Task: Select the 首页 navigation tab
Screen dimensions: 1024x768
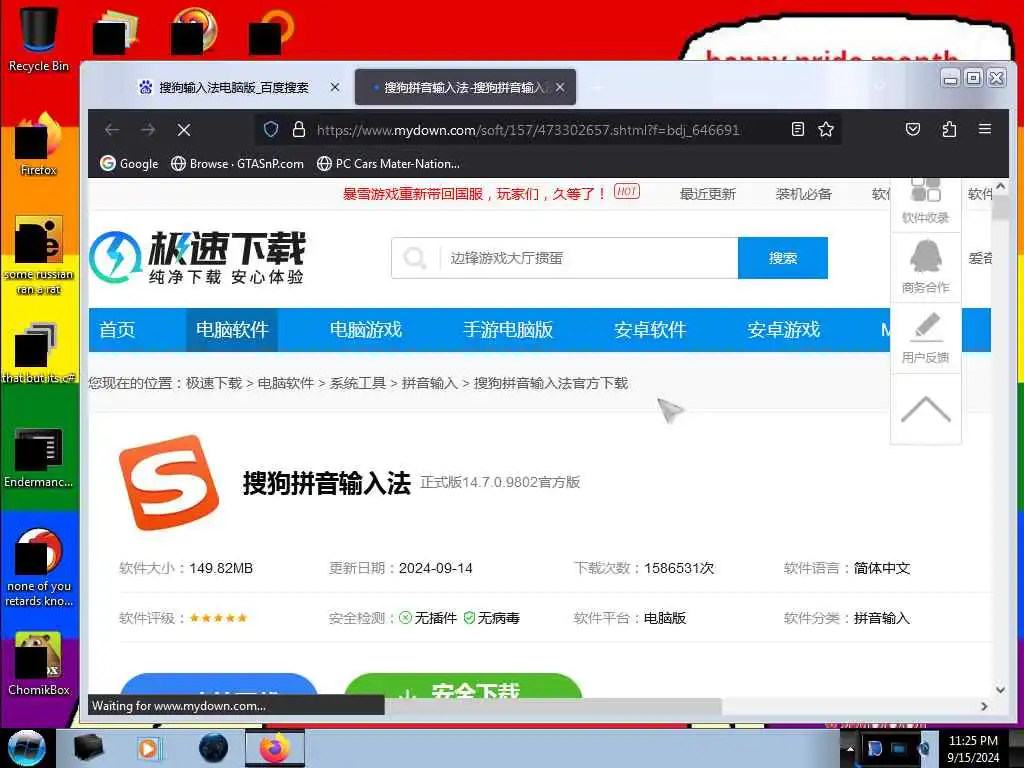Action: [117, 329]
